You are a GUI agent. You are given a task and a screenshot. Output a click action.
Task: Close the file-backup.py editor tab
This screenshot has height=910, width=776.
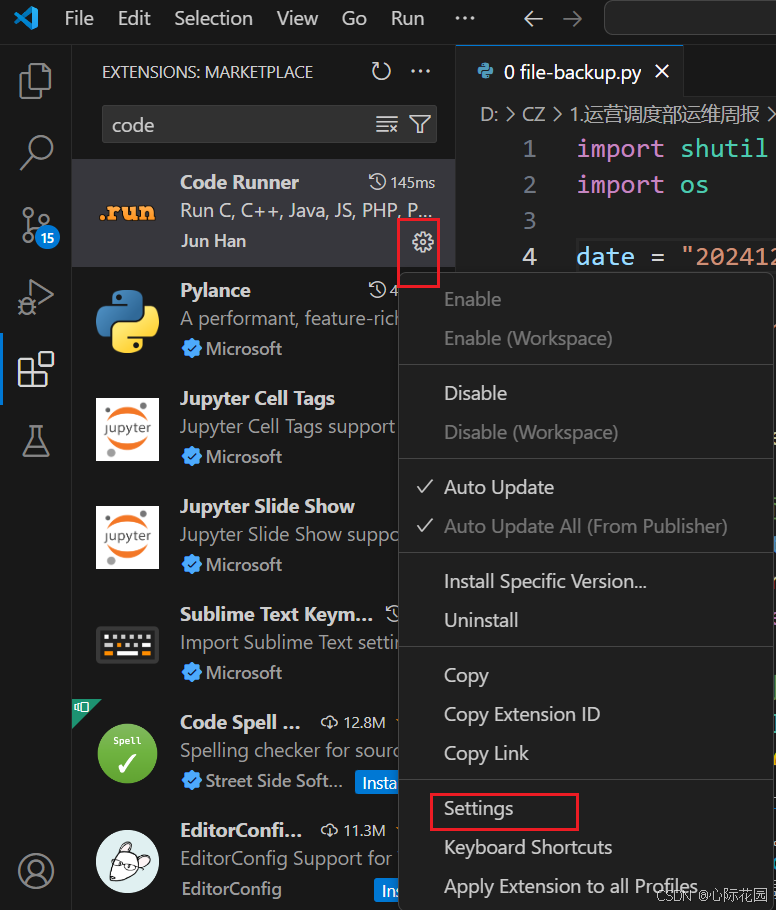point(662,72)
